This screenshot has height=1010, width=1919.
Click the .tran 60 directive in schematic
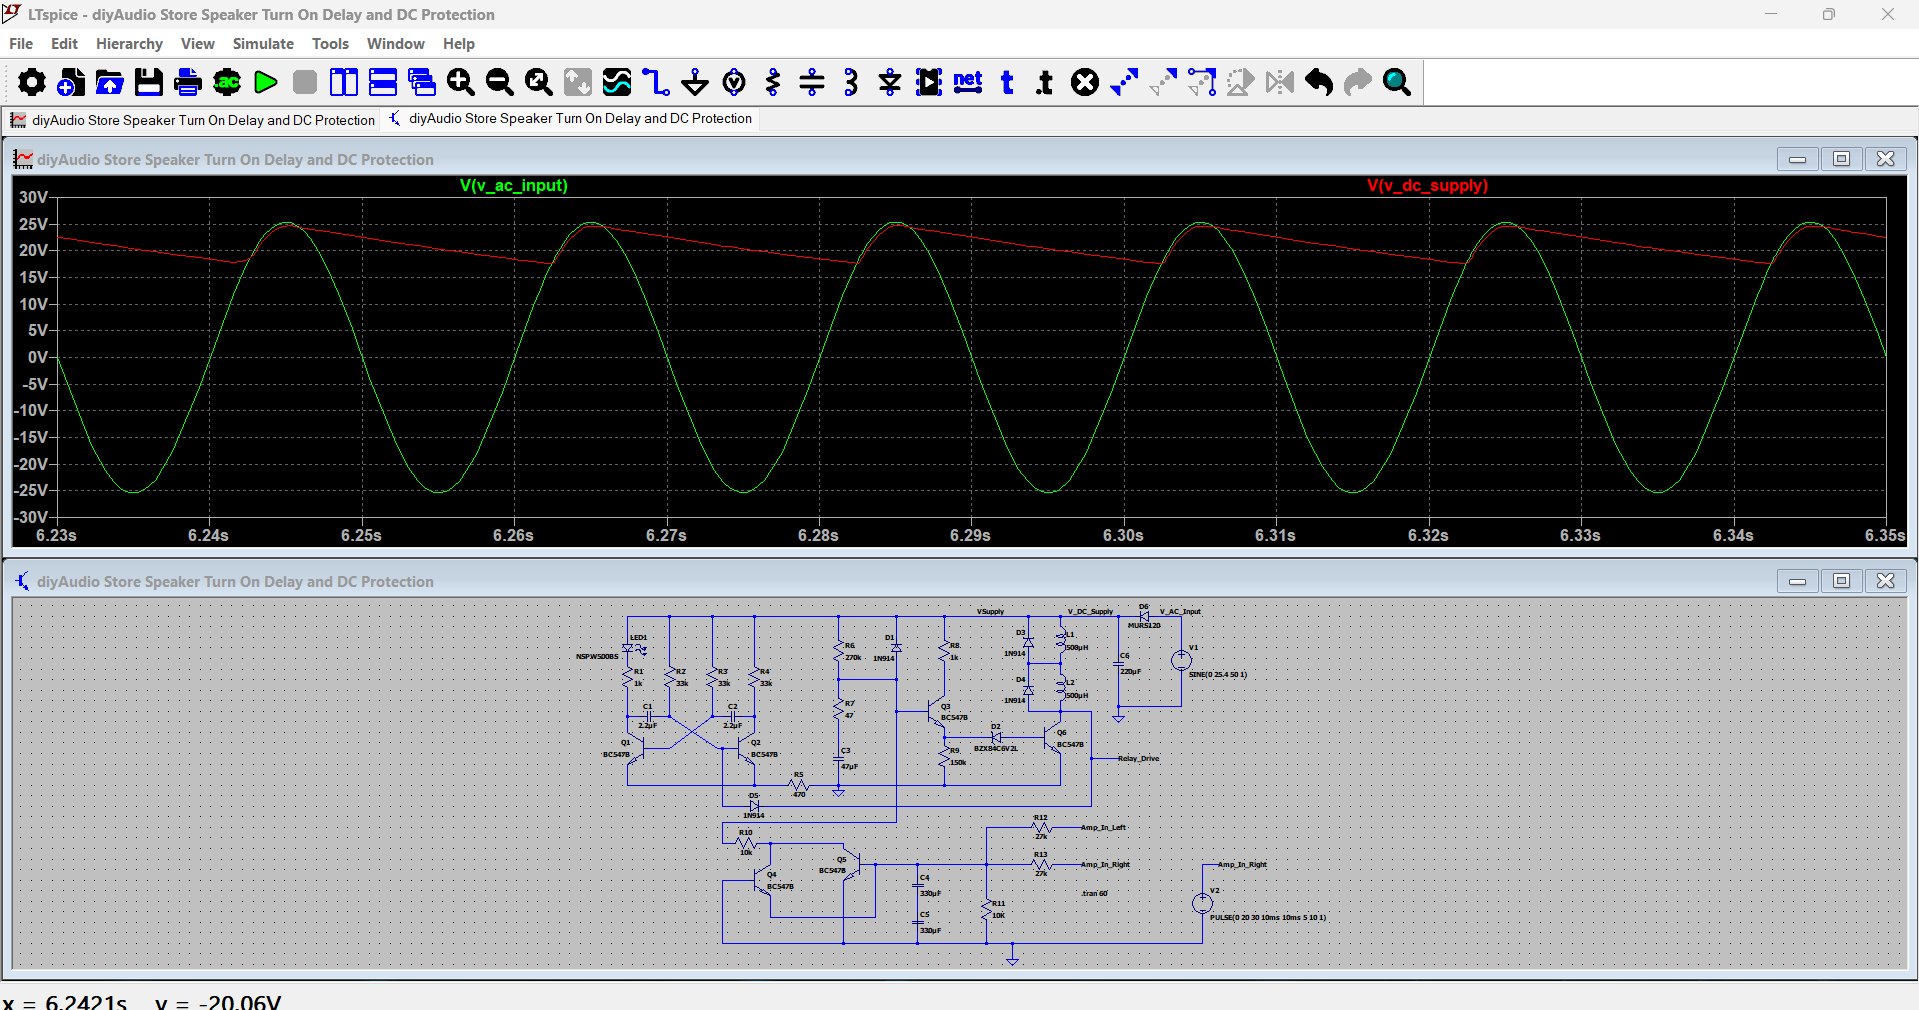click(1095, 894)
